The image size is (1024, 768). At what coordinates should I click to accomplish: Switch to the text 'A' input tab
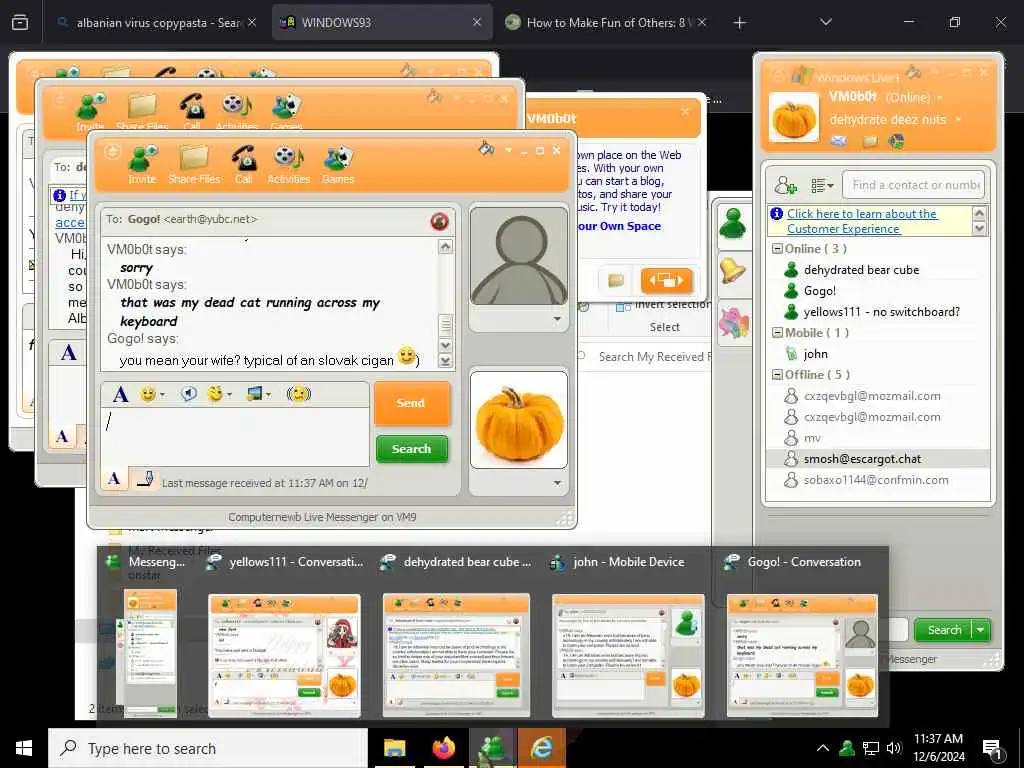[114, 479]
